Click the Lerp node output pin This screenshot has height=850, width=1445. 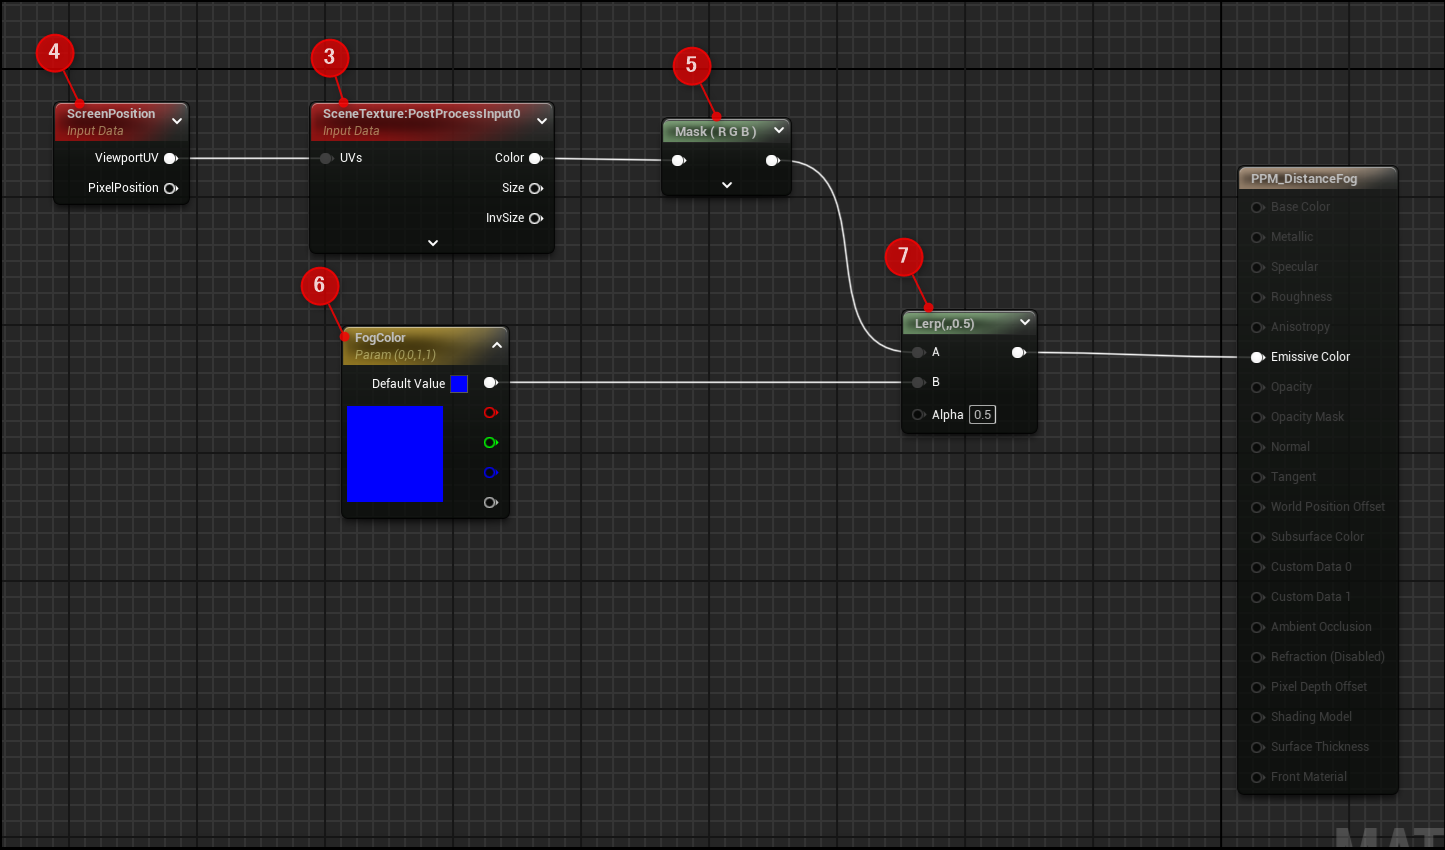[x=1018, y=352]
